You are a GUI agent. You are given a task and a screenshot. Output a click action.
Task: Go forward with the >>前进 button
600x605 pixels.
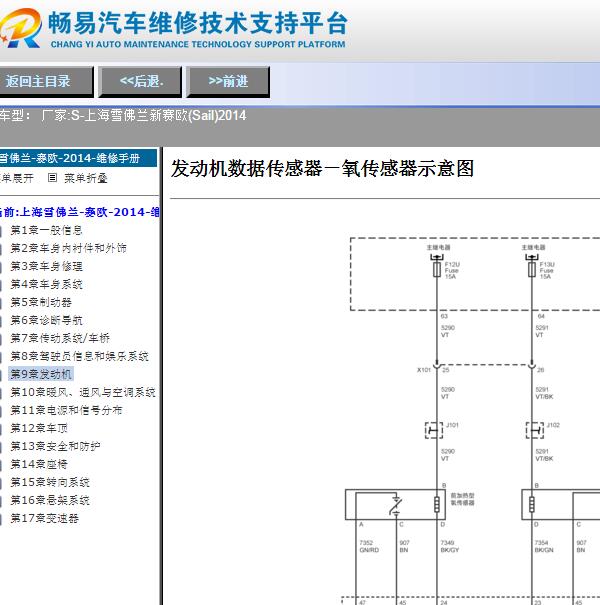pos(228,81)
